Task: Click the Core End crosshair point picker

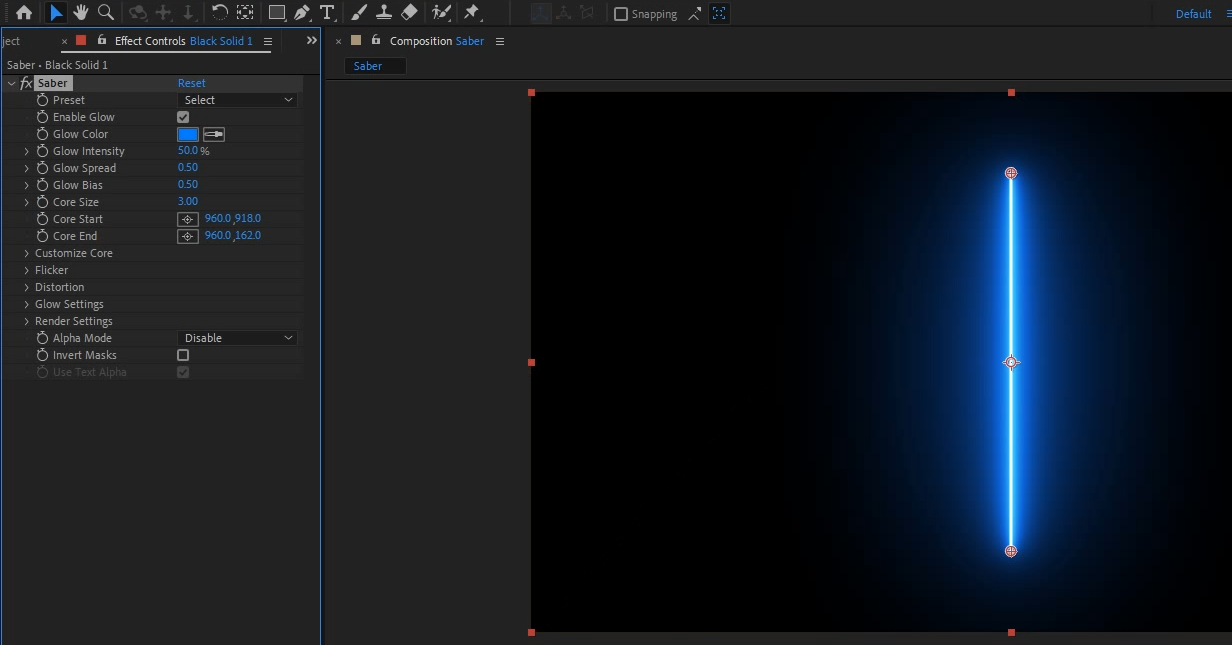Action: coord(187,236)
